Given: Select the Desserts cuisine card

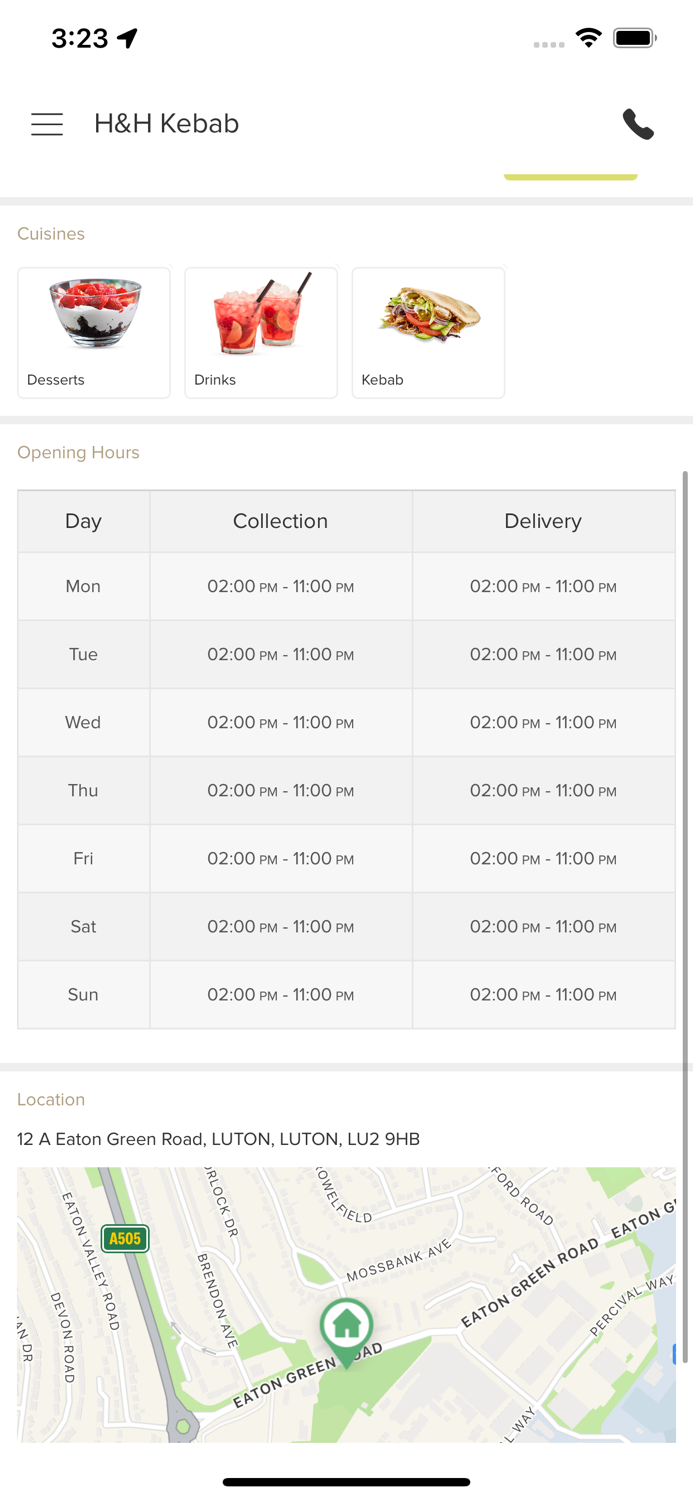Looking at the screenshot, I should [94, 333].
